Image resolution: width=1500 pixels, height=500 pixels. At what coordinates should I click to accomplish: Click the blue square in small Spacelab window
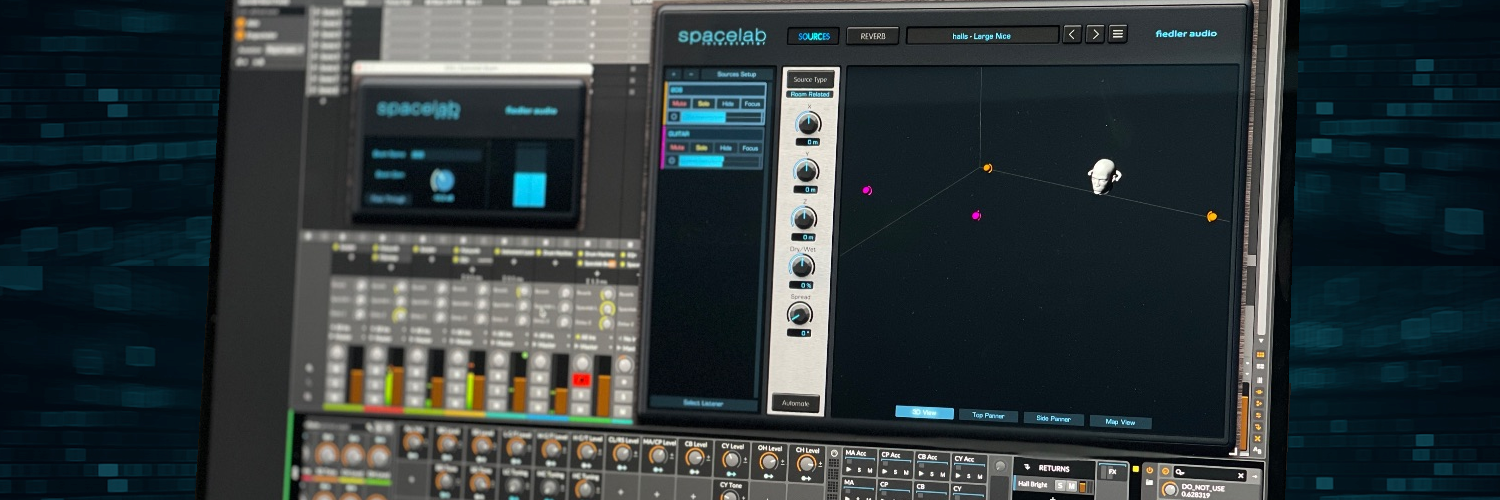point(529,188)
